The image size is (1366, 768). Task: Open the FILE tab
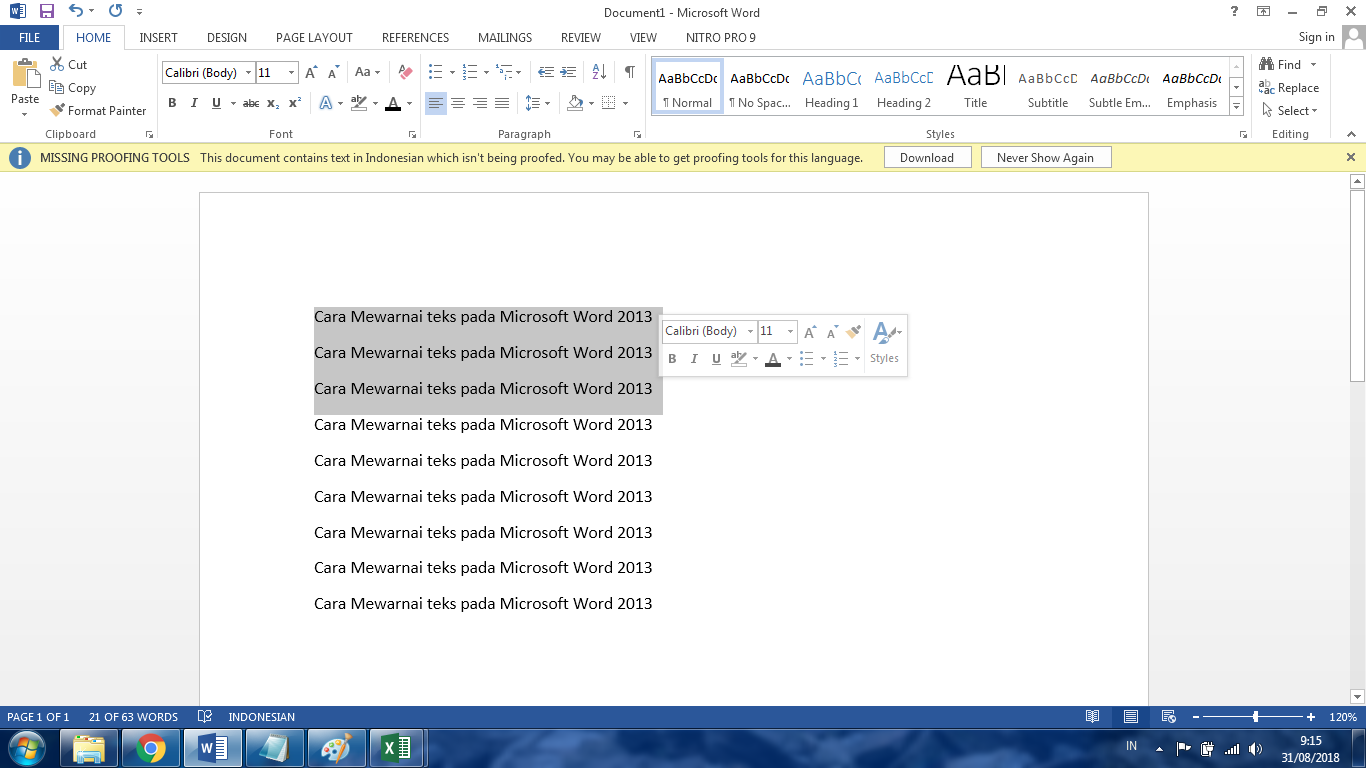[x=30, y=38]
